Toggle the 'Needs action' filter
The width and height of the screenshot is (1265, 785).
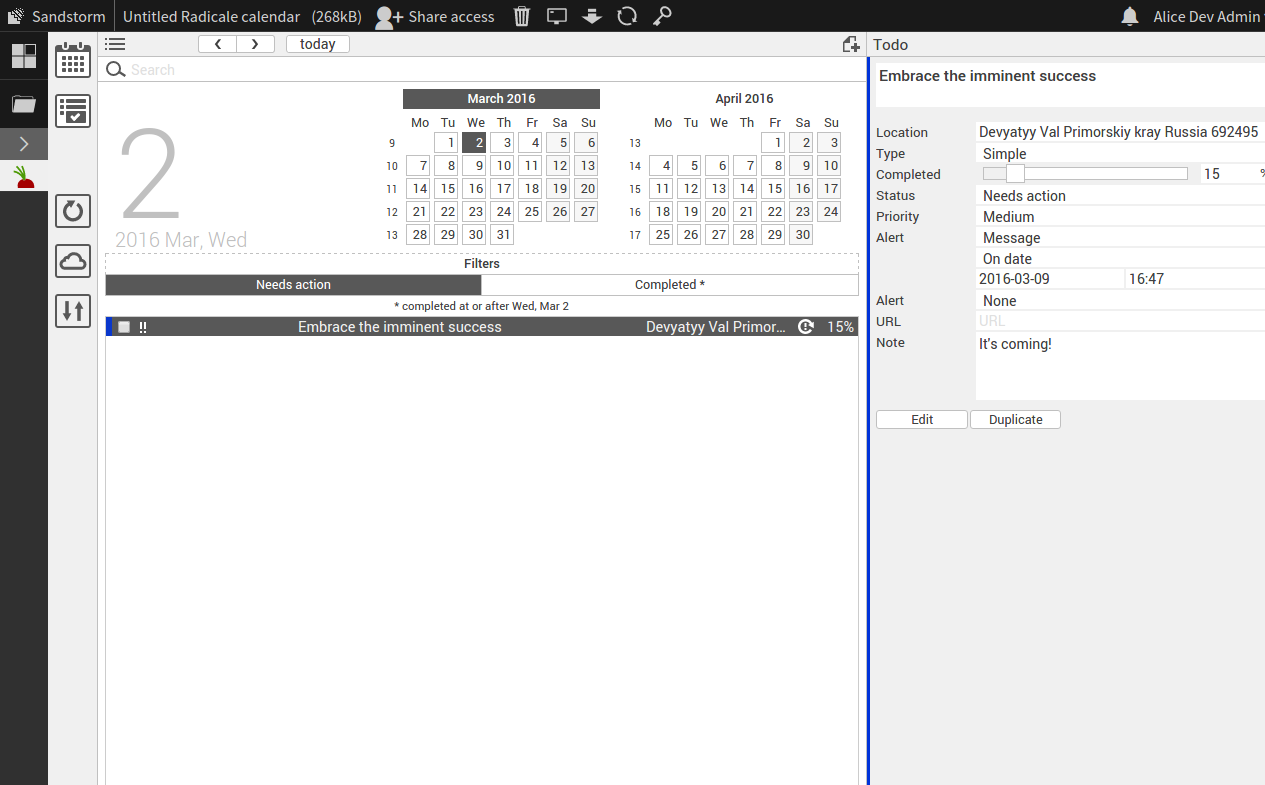tap(293, 285)
